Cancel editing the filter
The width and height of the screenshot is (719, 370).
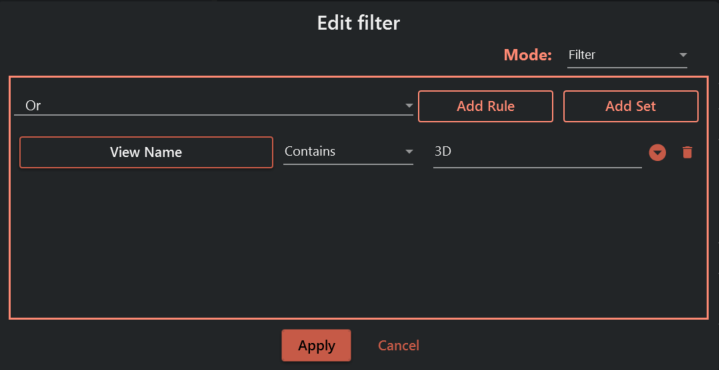click(x=398, y=345)
